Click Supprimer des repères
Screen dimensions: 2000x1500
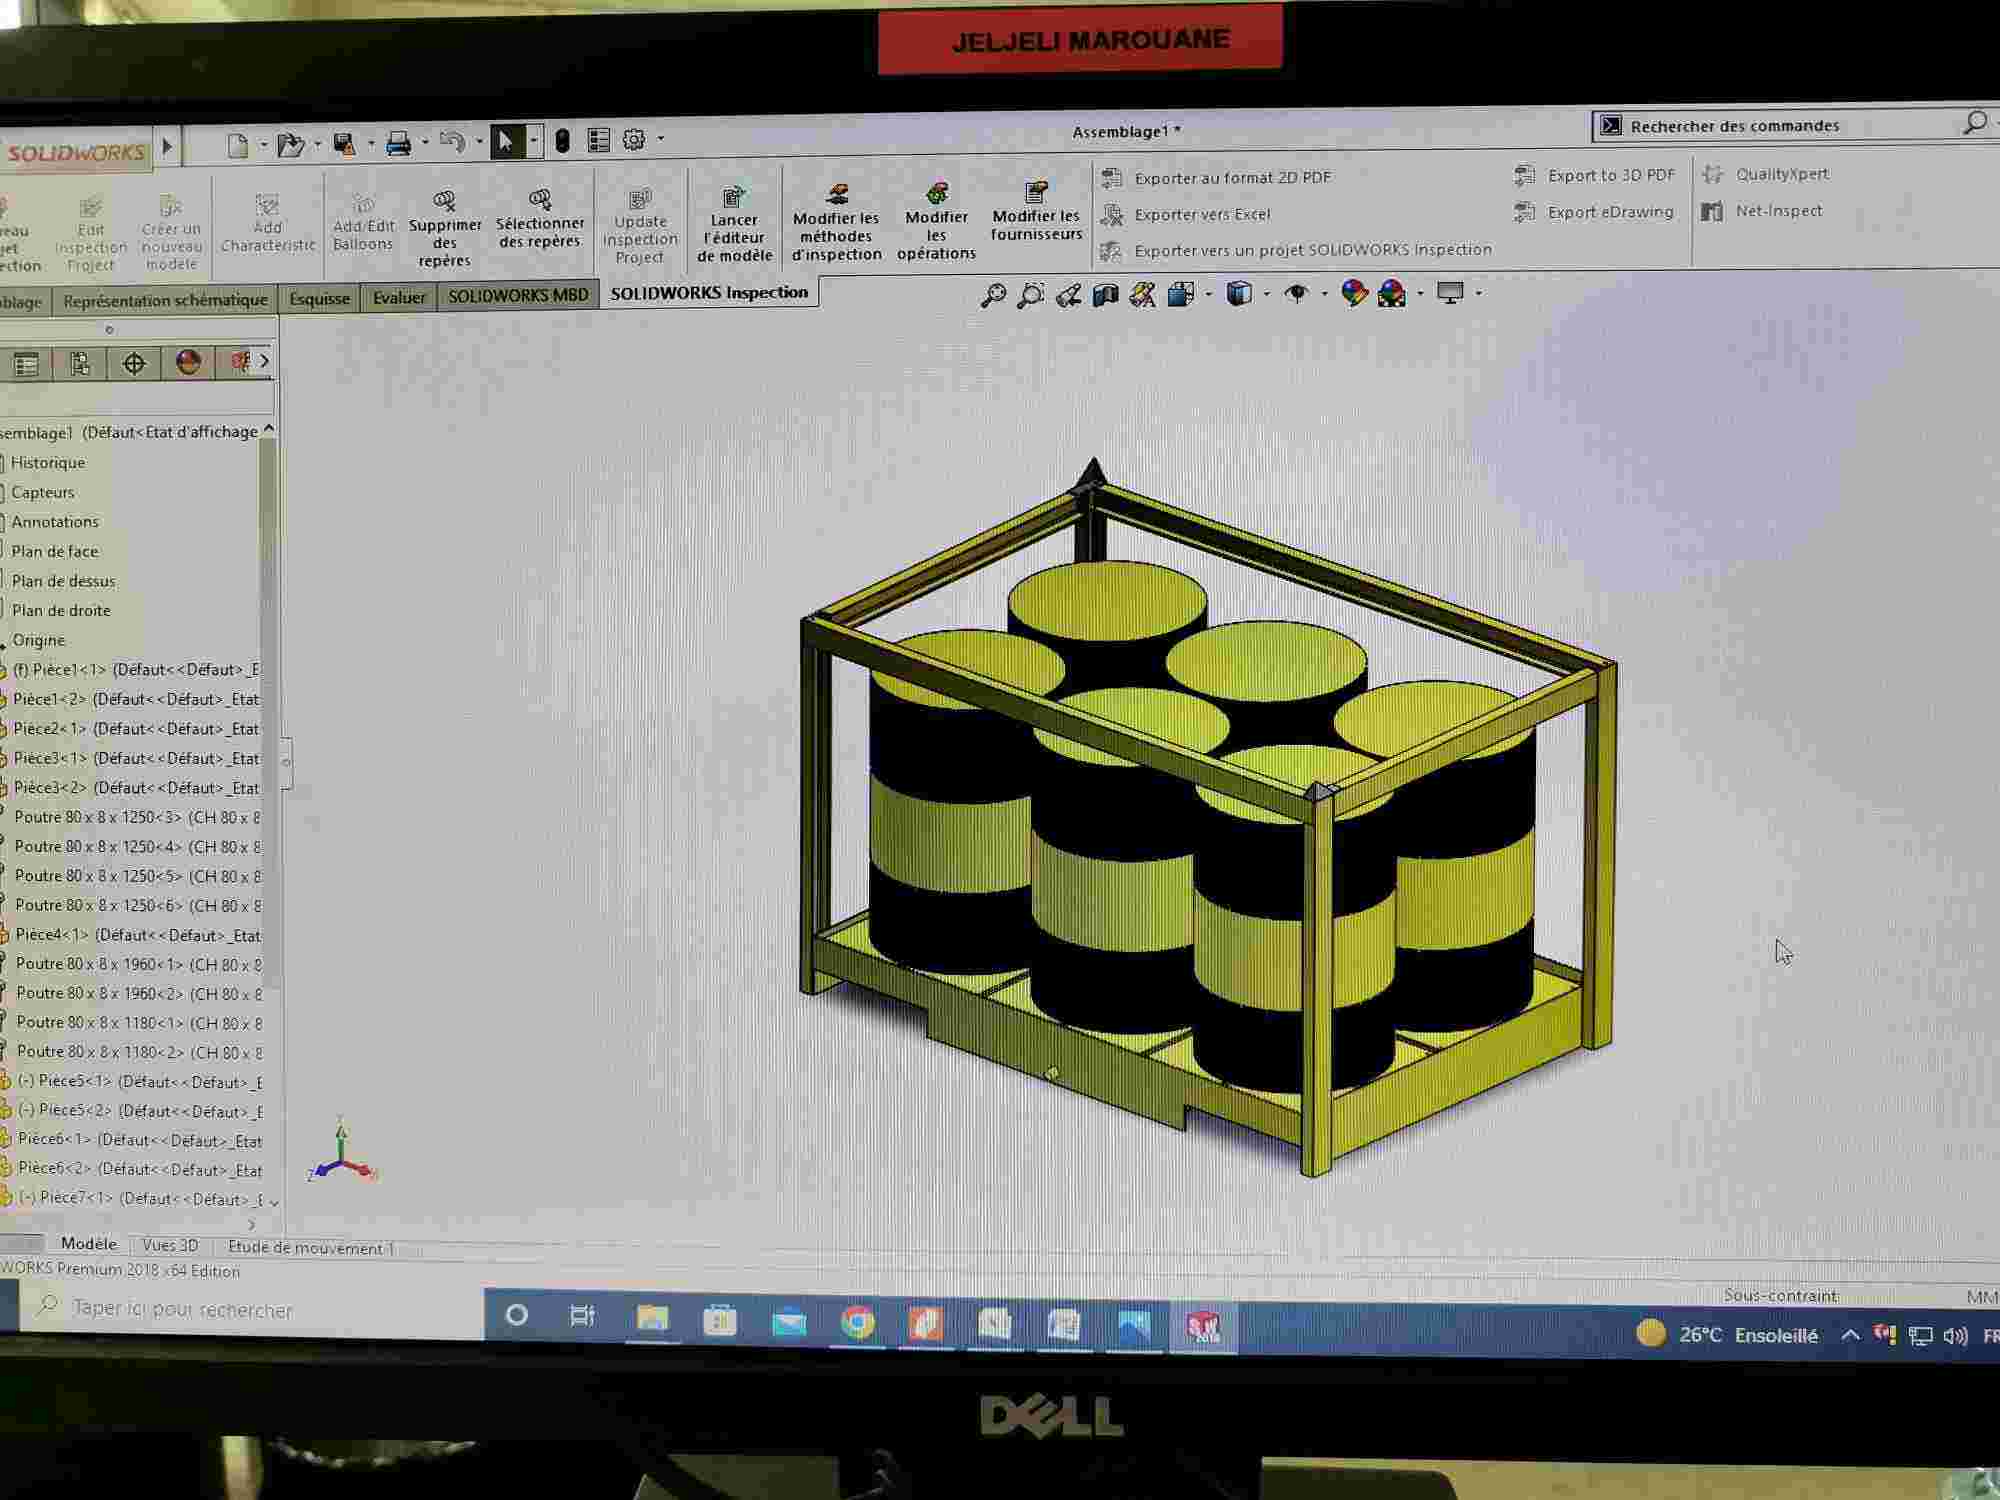pos(445,228)
